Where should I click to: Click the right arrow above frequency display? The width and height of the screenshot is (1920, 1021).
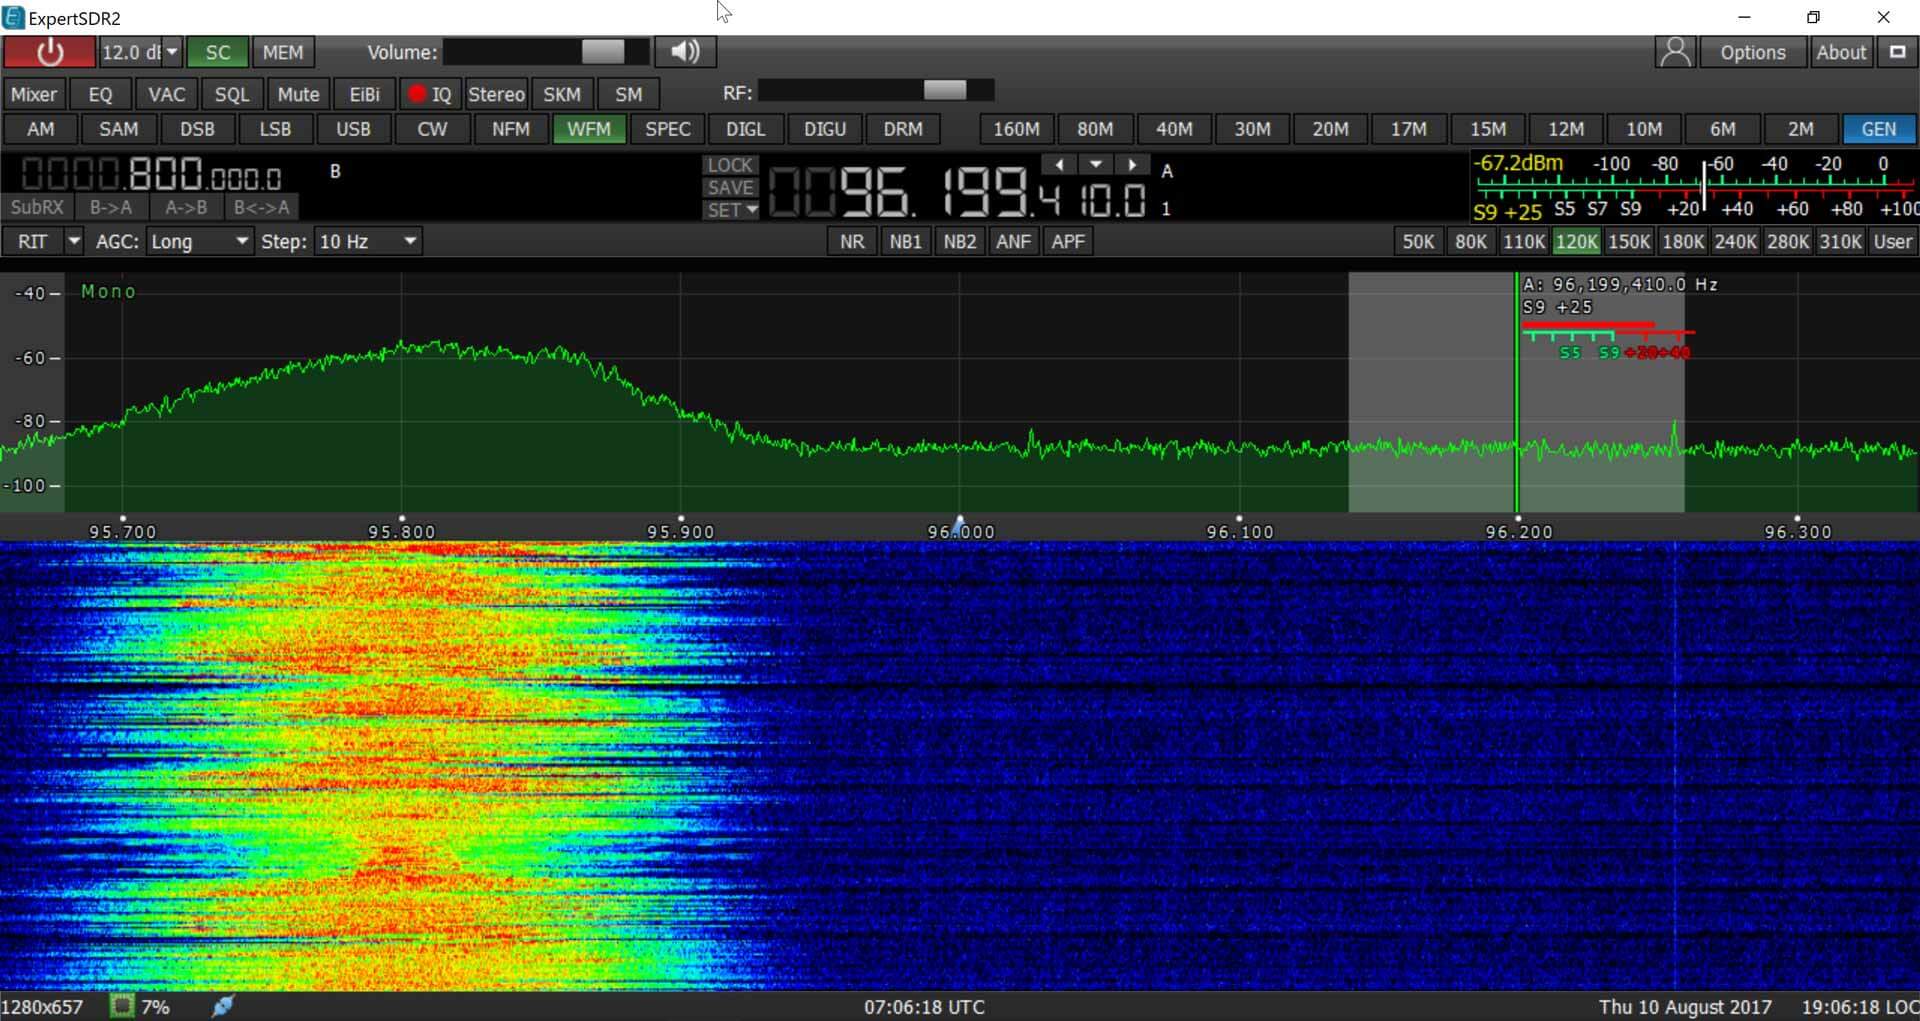pos(1132,164)
